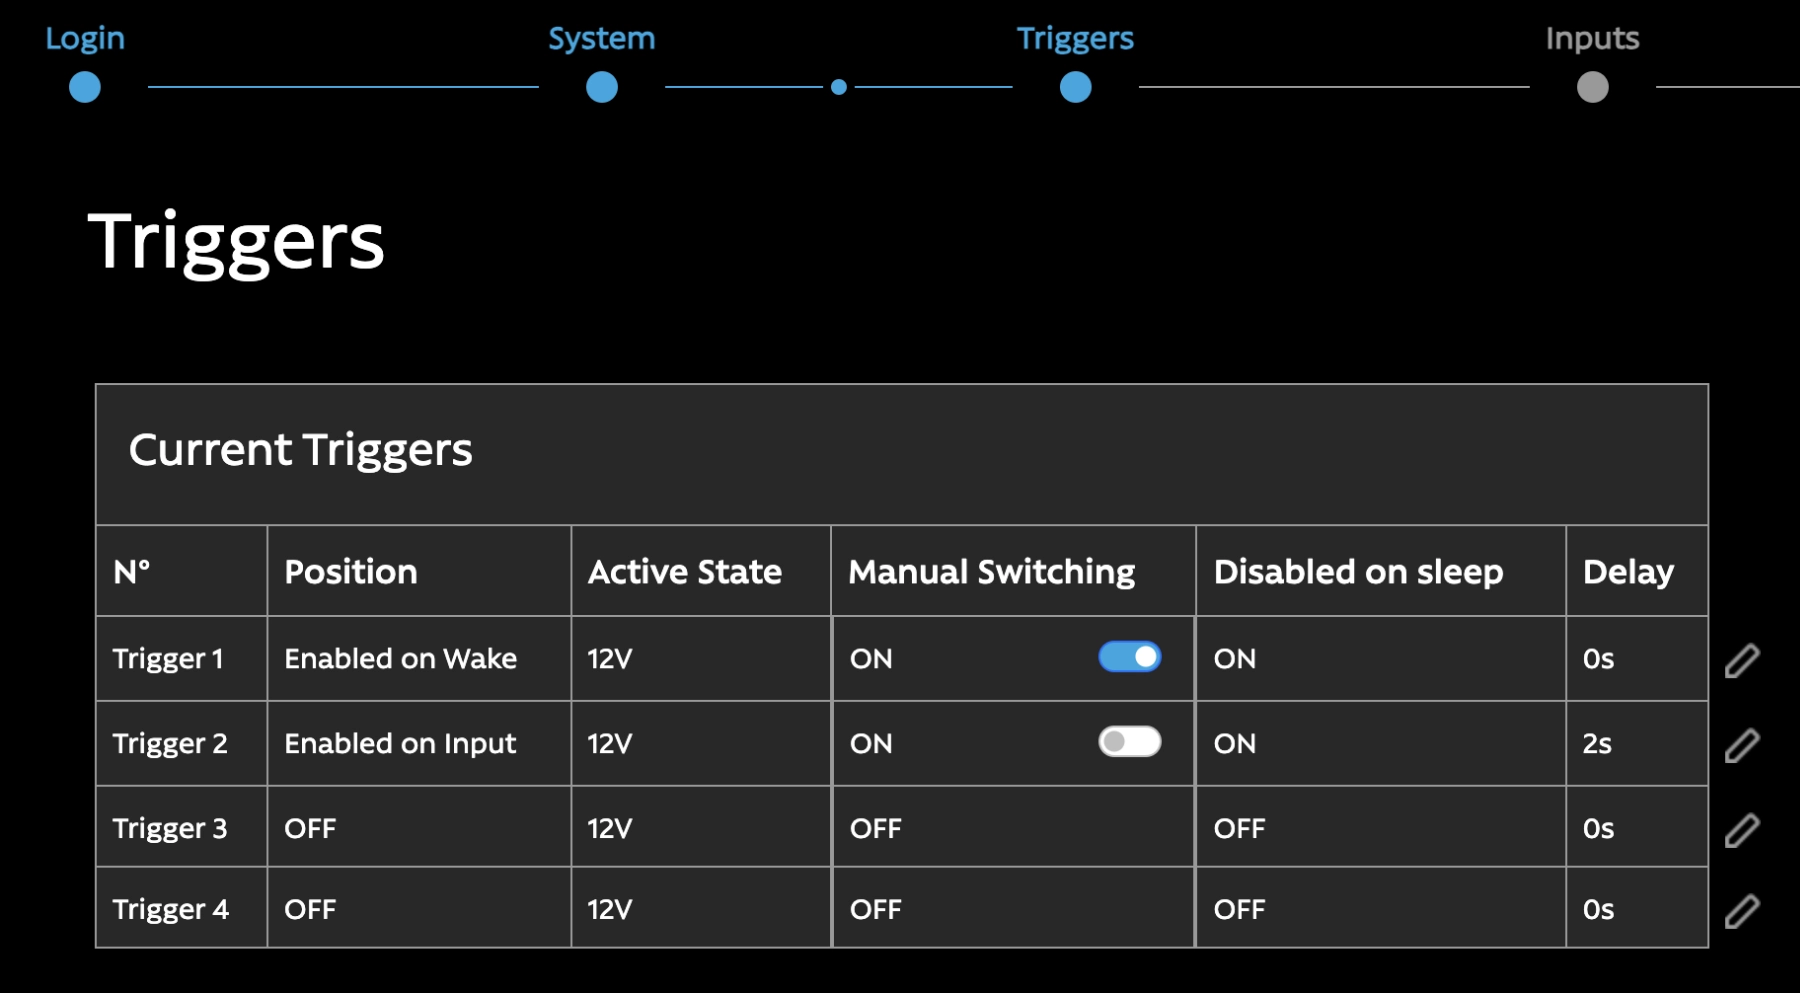Edit Trigger 4 with pencil icon
Screen dimensions: 1800x993
[x=1742, y=911]
